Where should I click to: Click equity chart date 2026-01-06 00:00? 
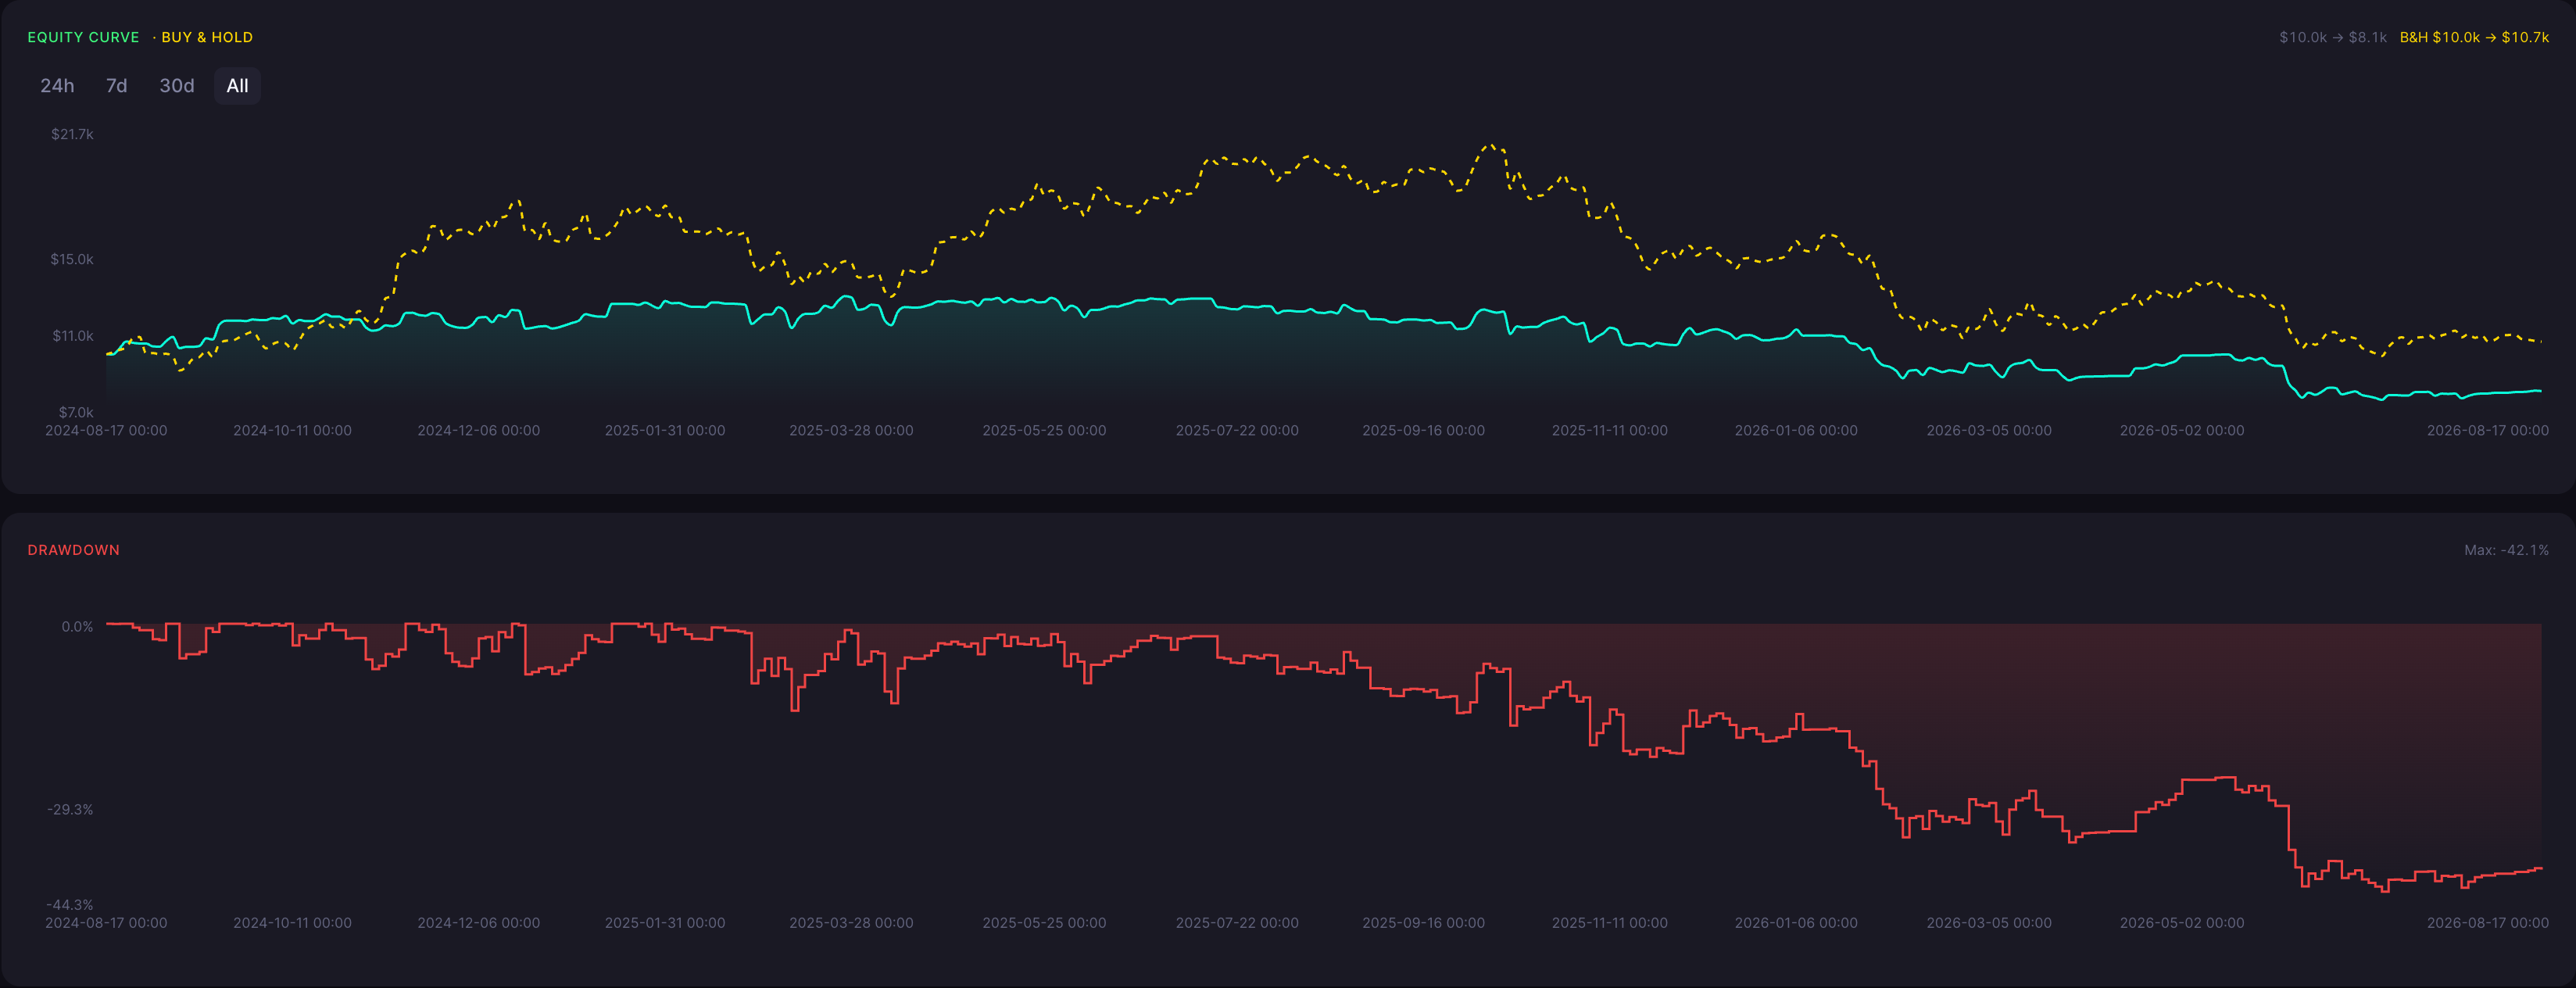(x=1796, y=431)
